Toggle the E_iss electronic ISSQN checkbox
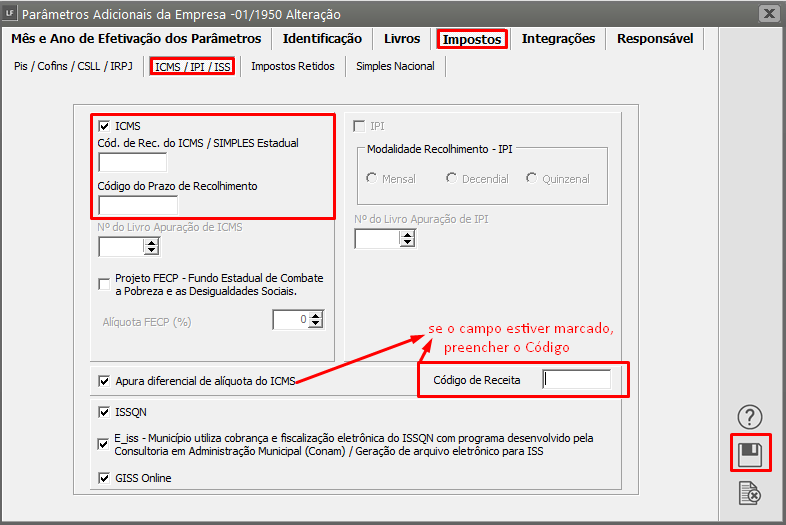This screenshot has height=525, width=786. click(104, 444)
